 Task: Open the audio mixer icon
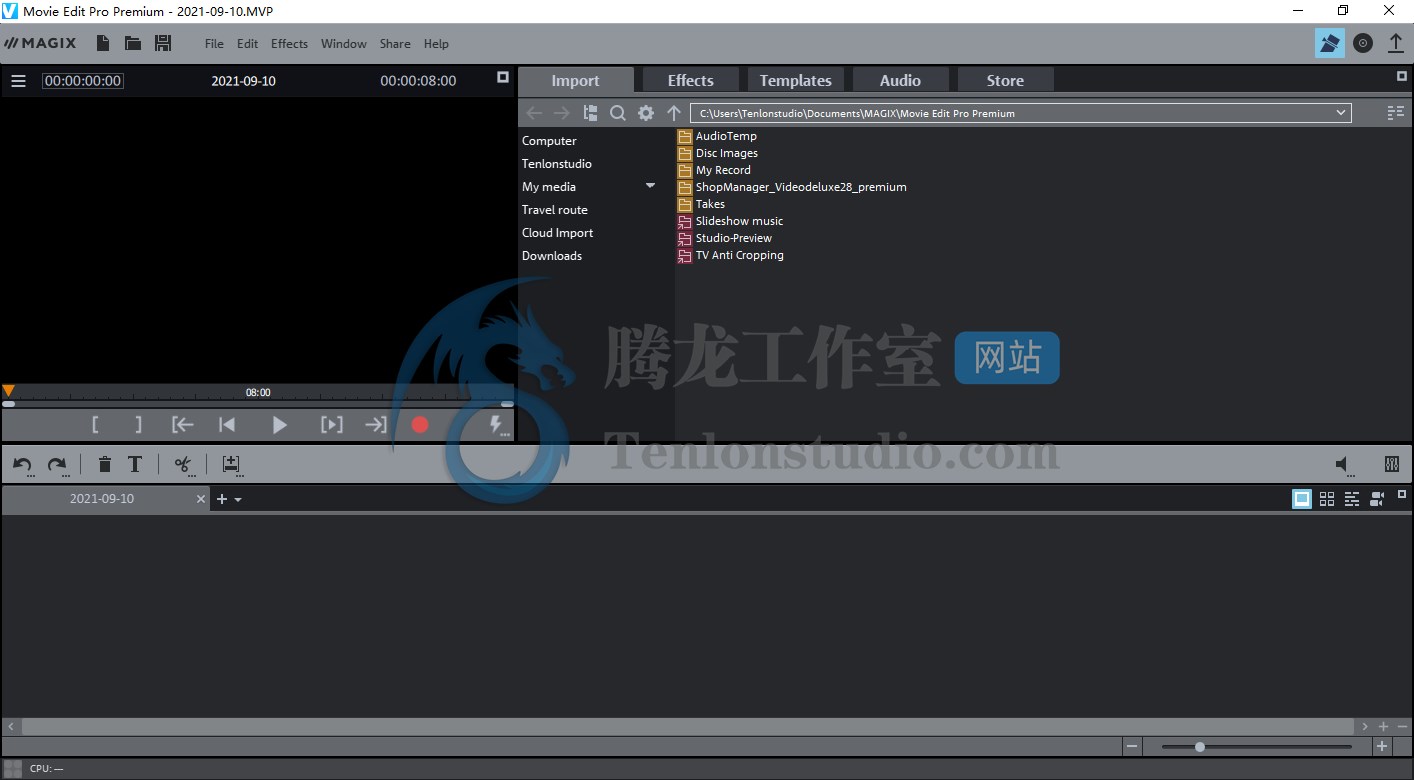[x=1391, y=464]
